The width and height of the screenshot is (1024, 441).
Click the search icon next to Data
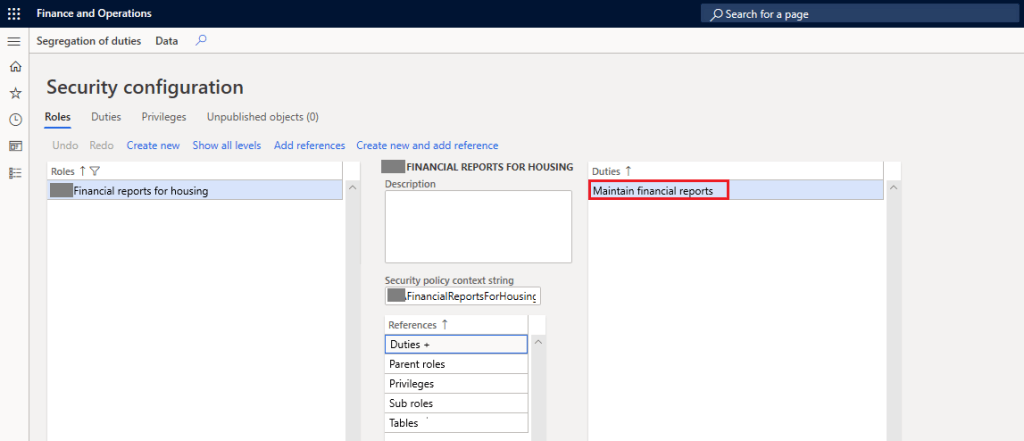click(x=201, y=41)
